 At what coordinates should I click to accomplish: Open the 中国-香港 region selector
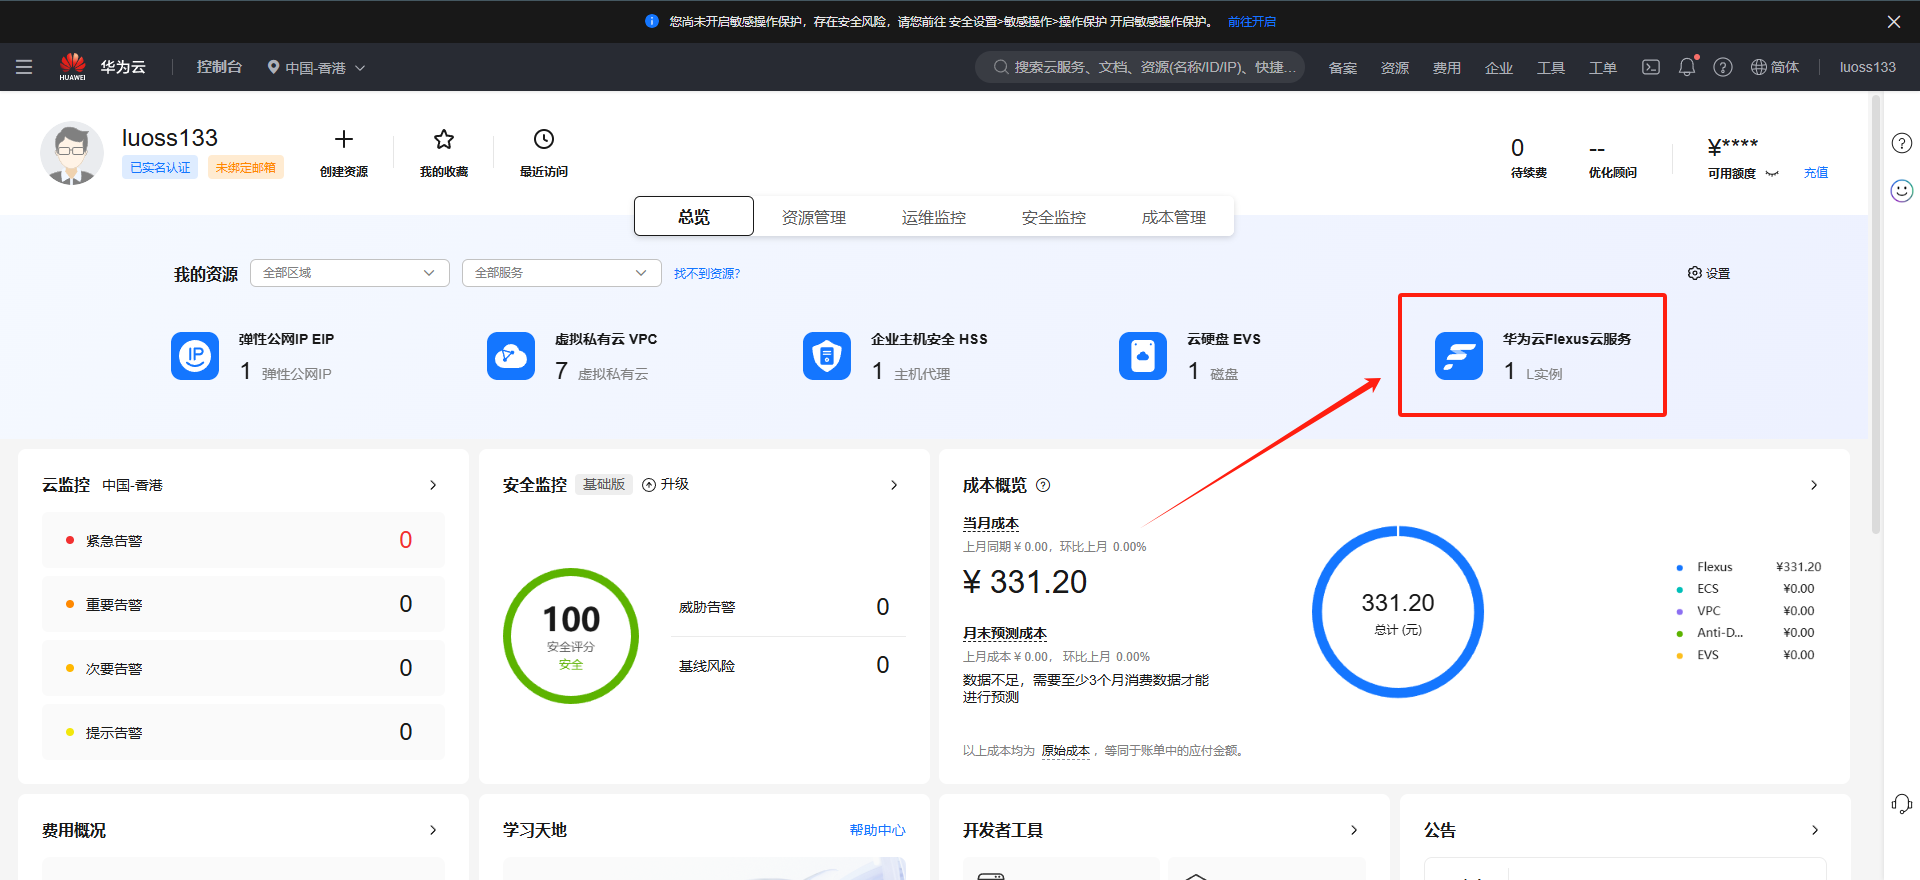[x=316, y=67]
